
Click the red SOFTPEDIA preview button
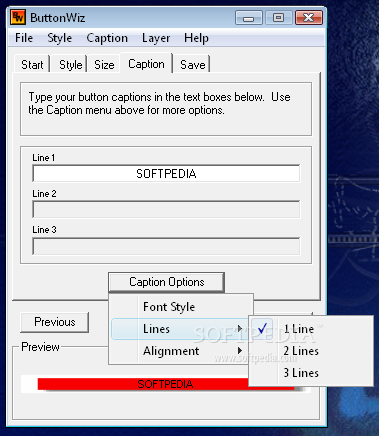[x=166, y=384]
